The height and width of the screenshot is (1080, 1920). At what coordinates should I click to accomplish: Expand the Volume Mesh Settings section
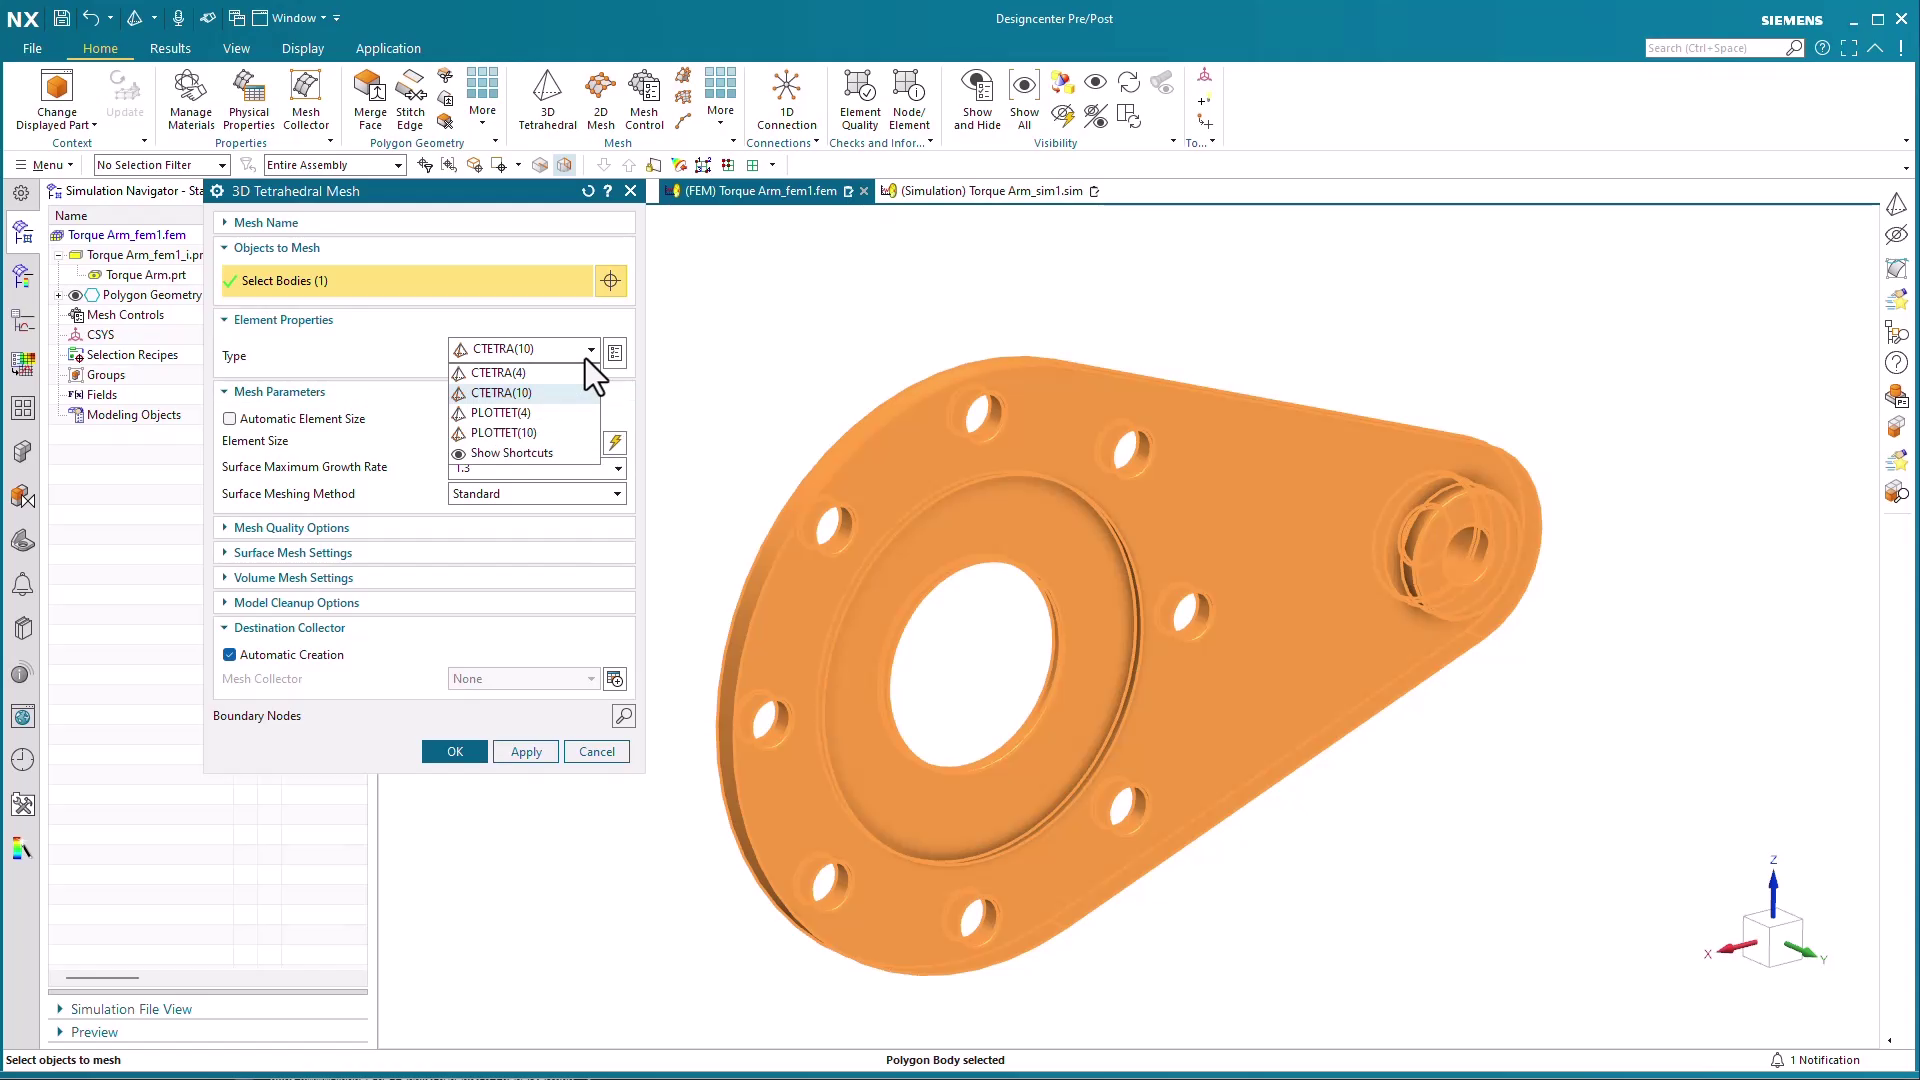(293, 578)
